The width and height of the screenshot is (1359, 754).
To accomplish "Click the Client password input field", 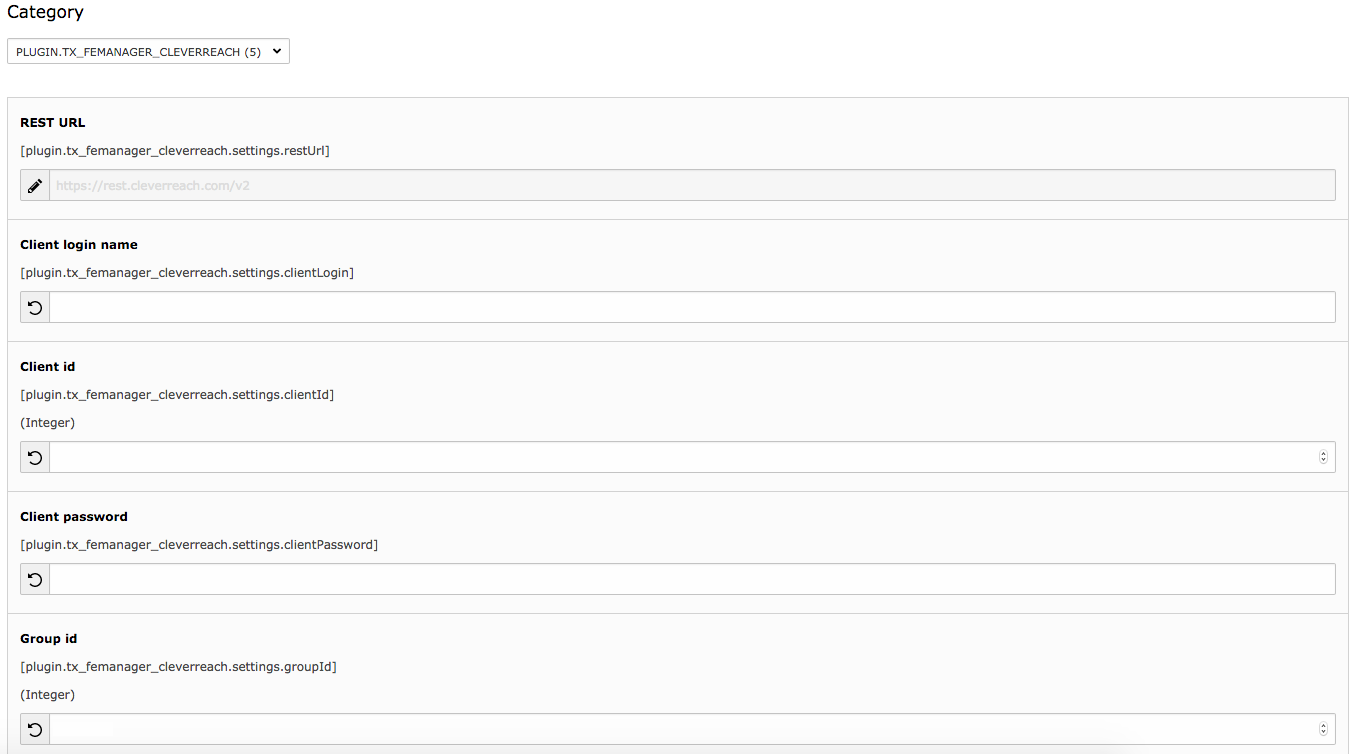I will (692, 579).
